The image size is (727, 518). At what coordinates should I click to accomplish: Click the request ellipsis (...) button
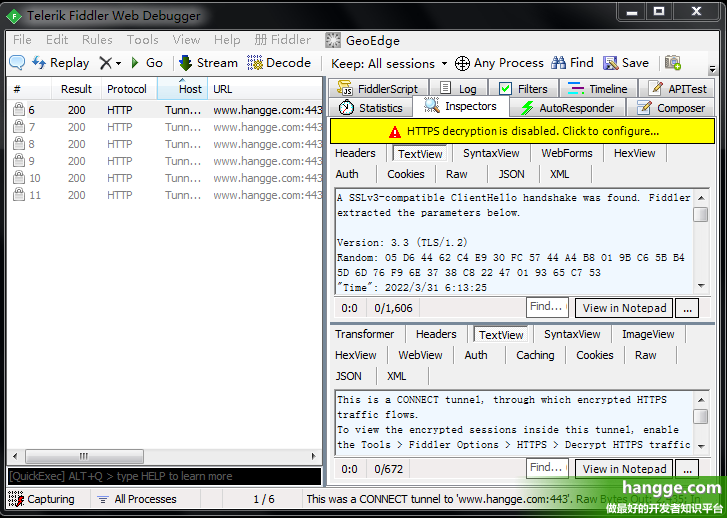[687, 308]
